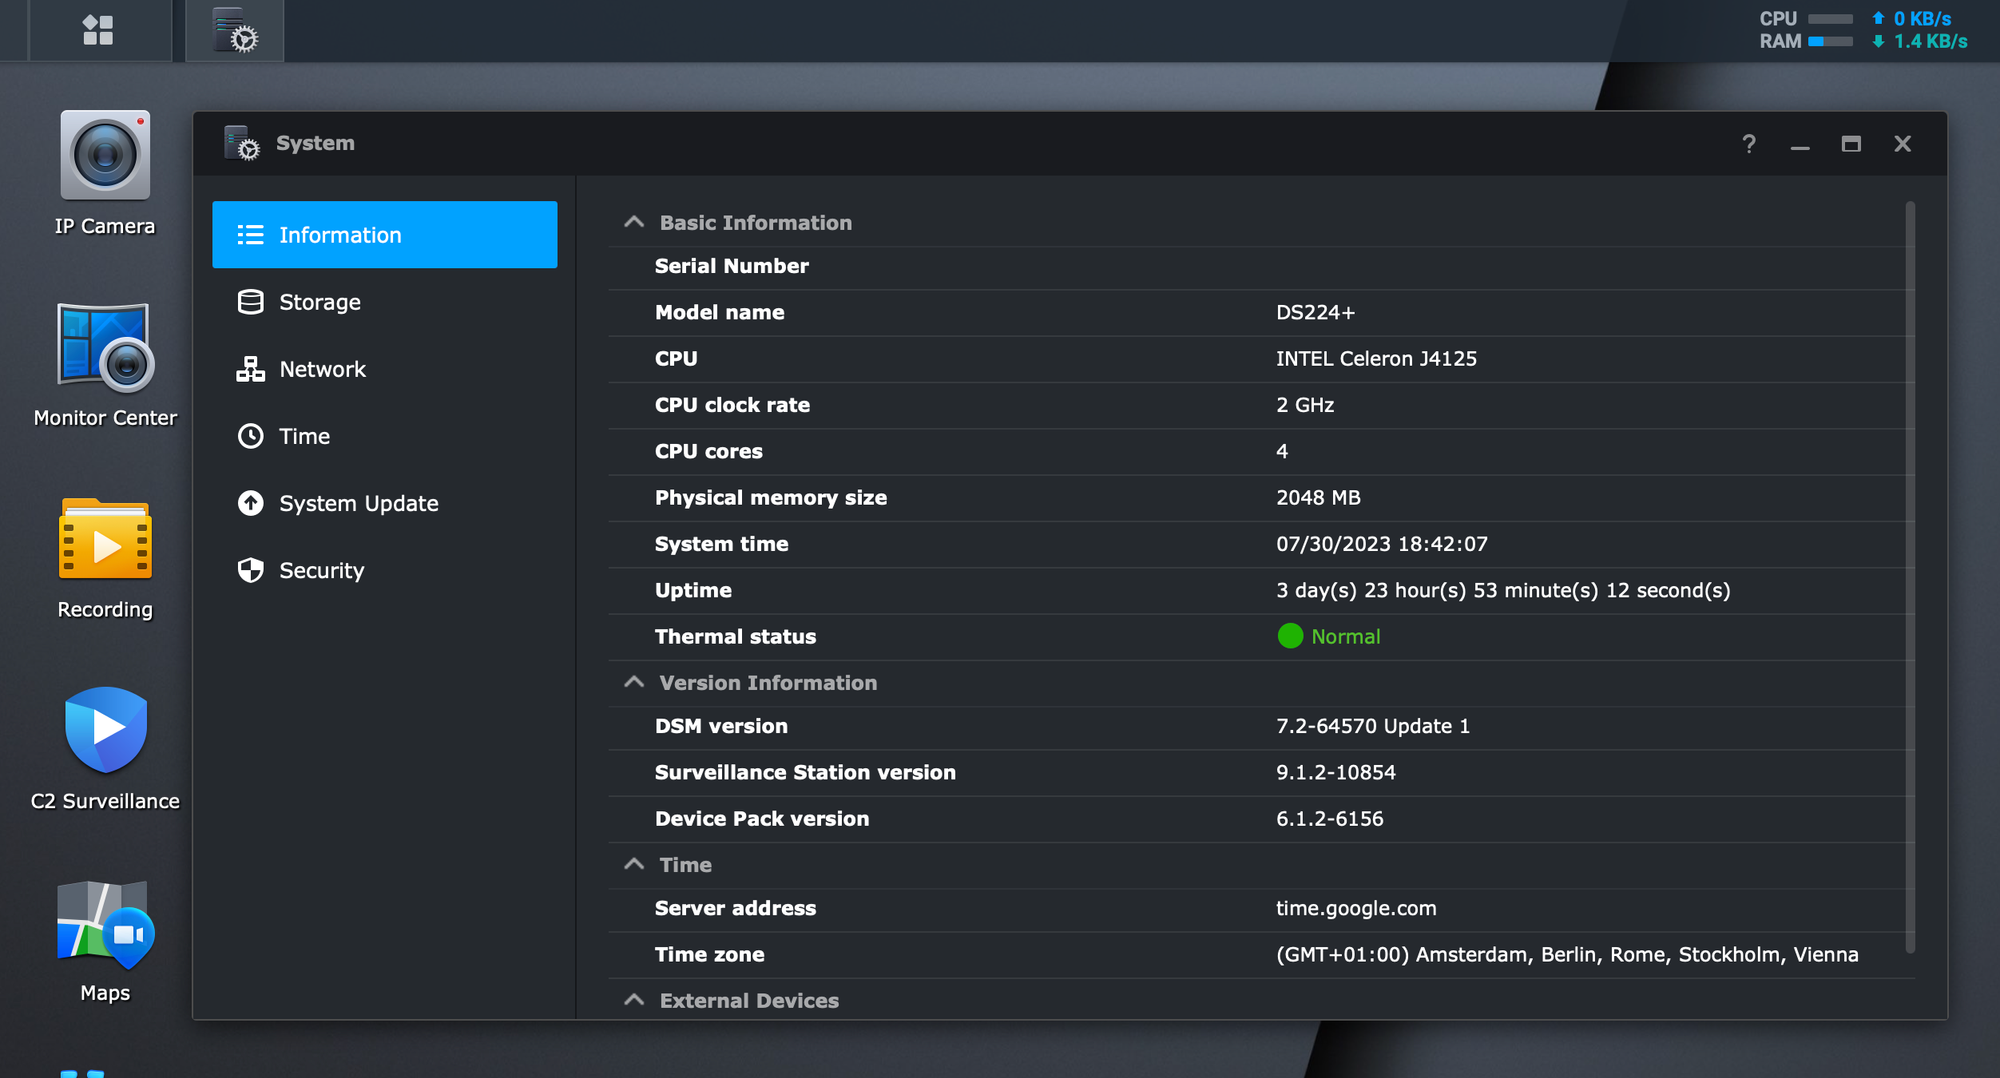Image resolution: width=2000 pixels, height=1078 pixels.
Task: Click the Serial Number row label
Action: point(732,266)
